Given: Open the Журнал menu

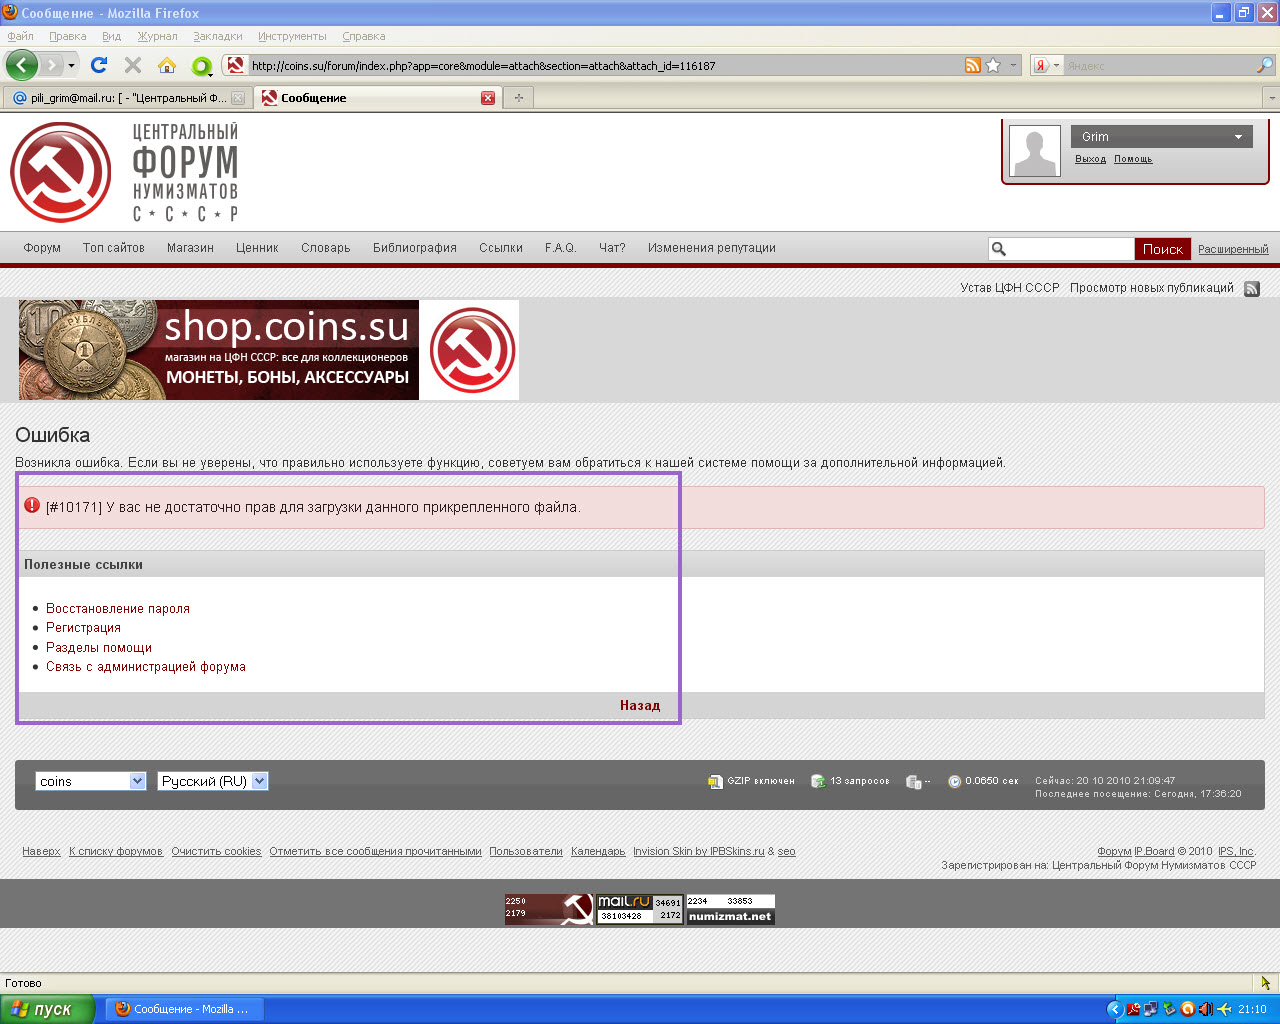Looking at the screenshot, I should point(157,36).
